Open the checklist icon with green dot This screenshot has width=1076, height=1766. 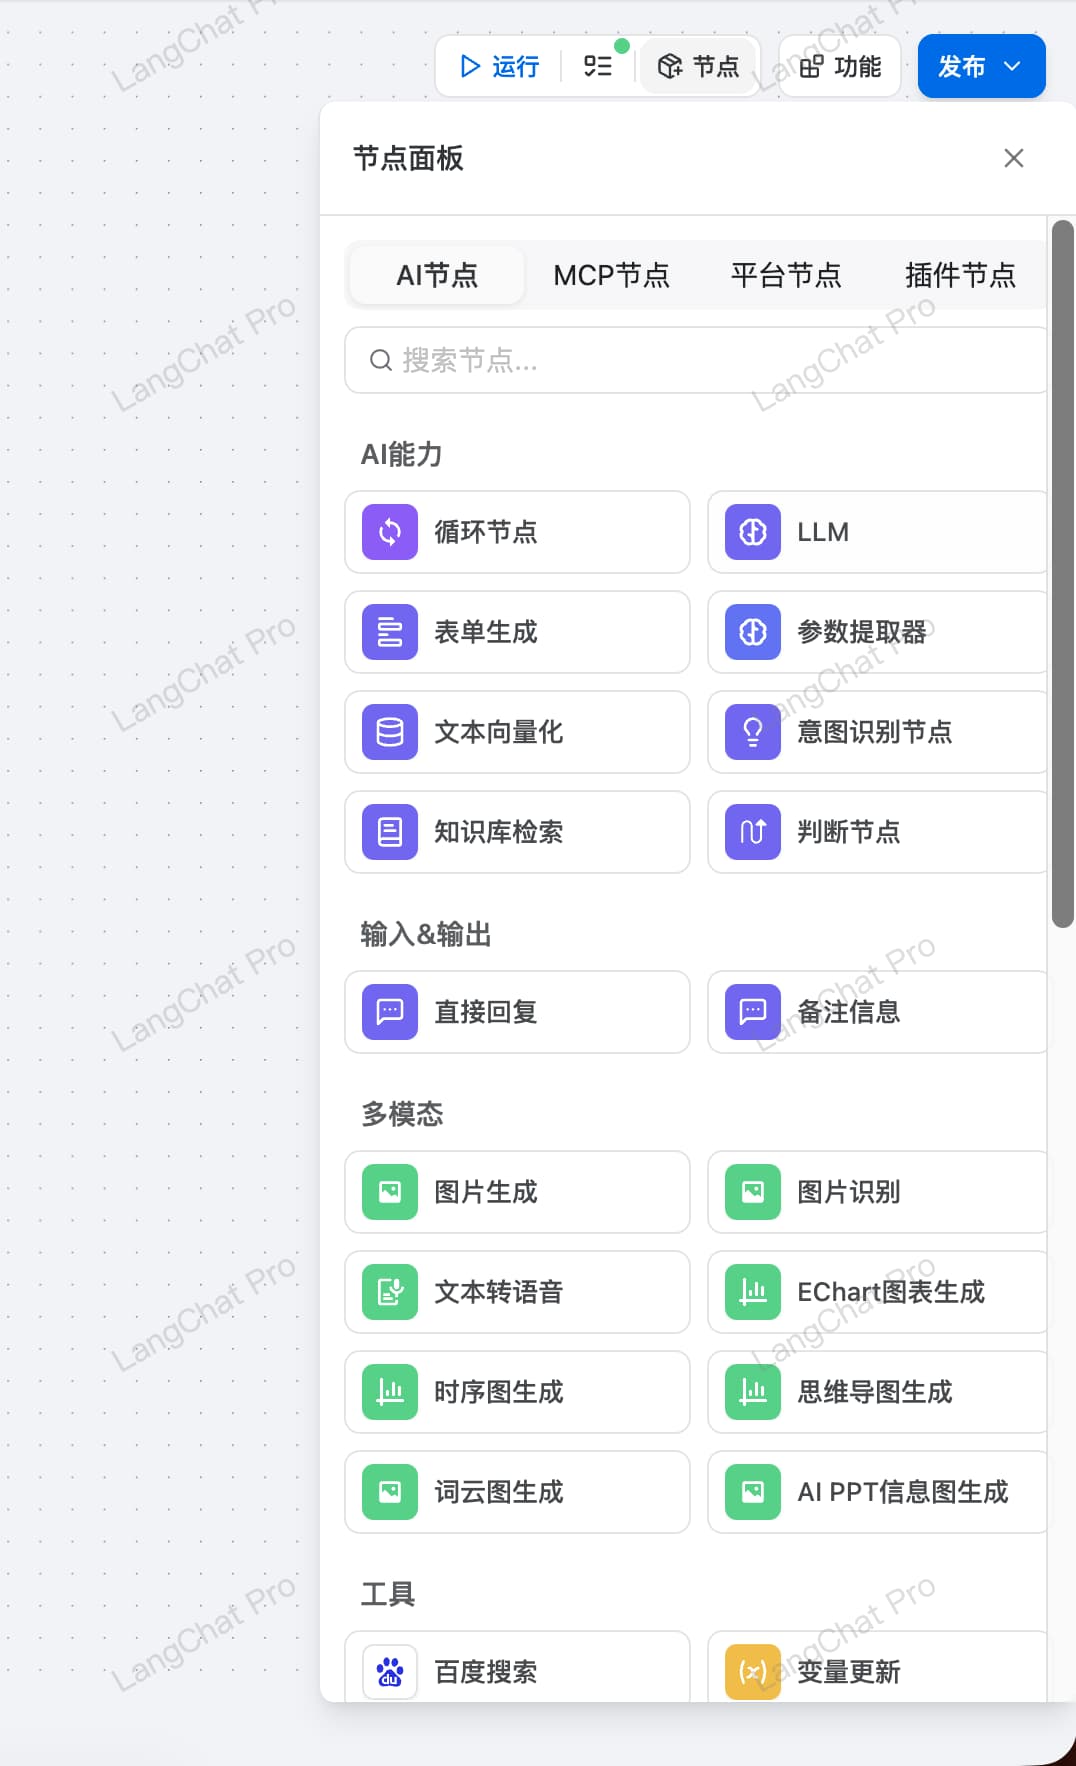click(598, 66)
